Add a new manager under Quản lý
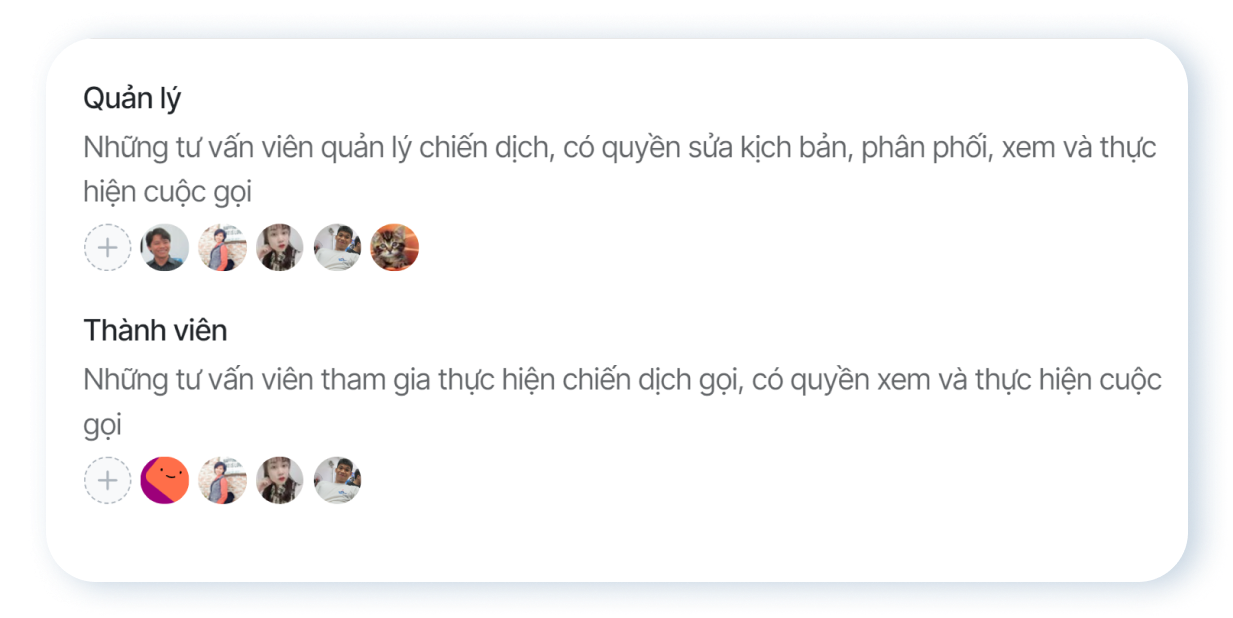The image size is (1233, 618). pos(107,248)
